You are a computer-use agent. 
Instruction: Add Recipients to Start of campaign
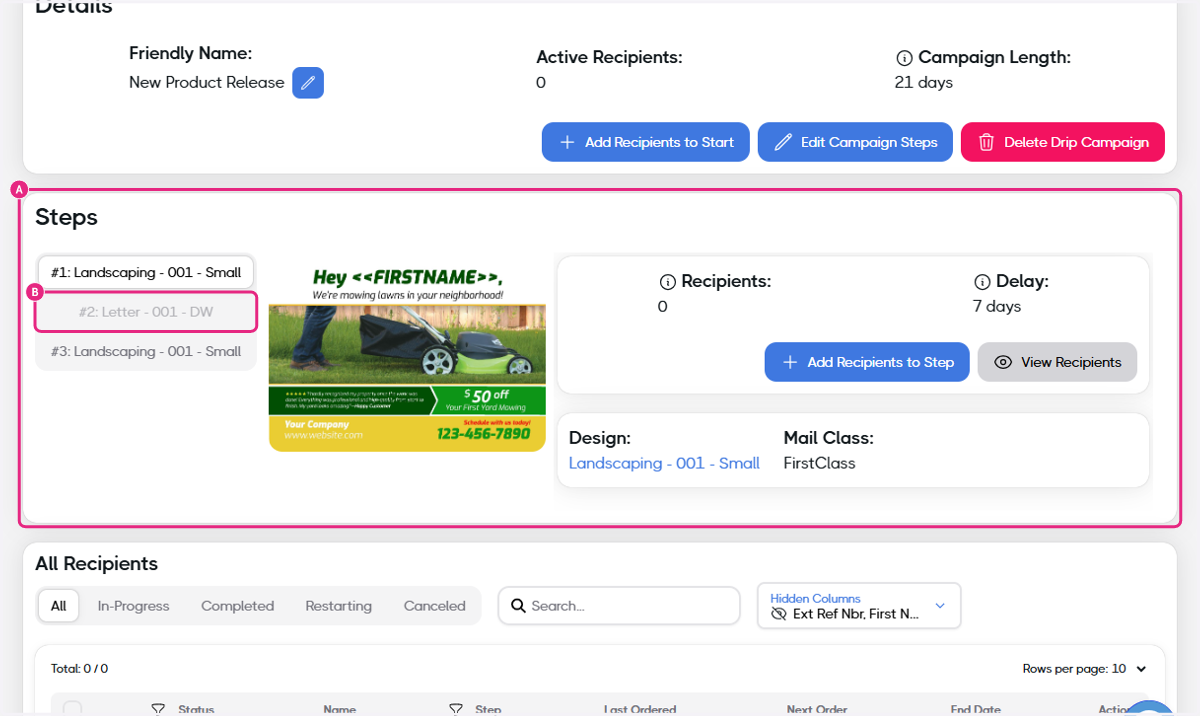tap(646, 142)
